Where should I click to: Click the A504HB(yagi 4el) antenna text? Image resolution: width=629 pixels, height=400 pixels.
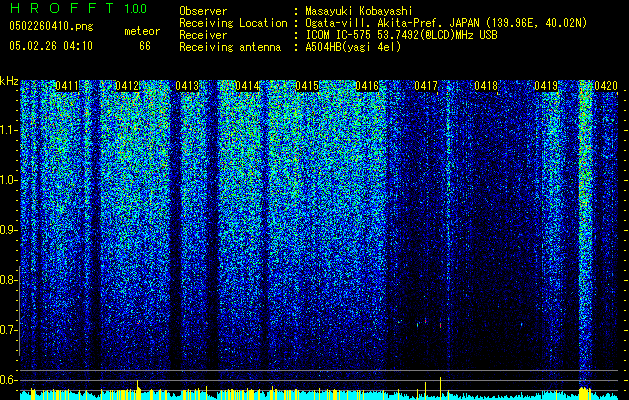pyautogui.click(x=353, y=47)
